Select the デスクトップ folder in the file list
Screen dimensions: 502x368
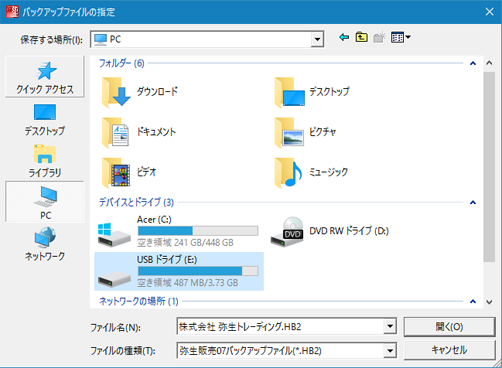(x=312, y=92)
